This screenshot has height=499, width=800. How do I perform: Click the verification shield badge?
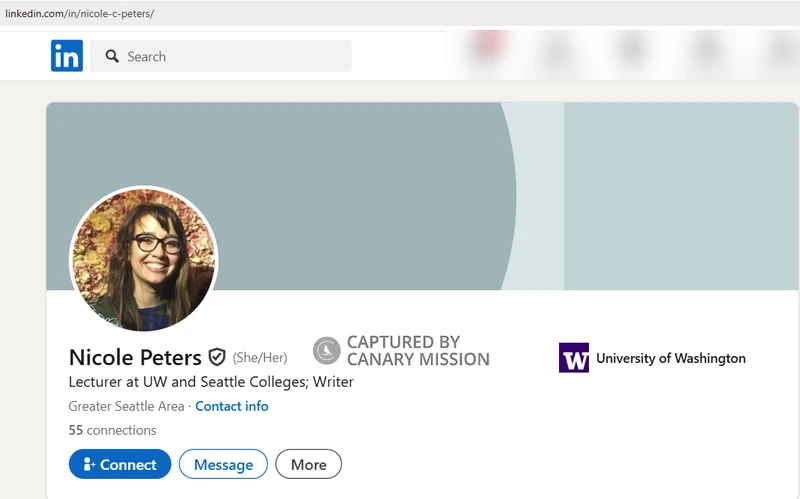tap(217, 357)
